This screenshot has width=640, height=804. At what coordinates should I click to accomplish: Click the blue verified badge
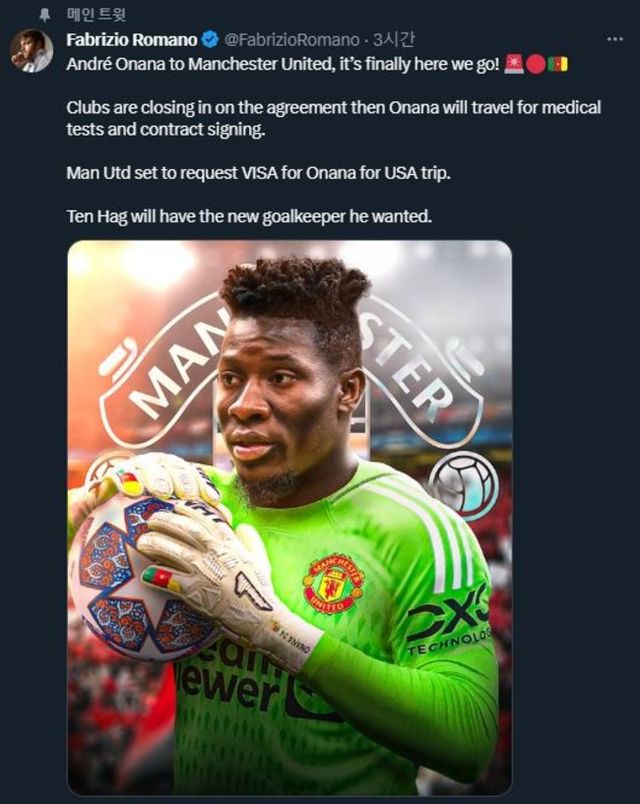210,39
